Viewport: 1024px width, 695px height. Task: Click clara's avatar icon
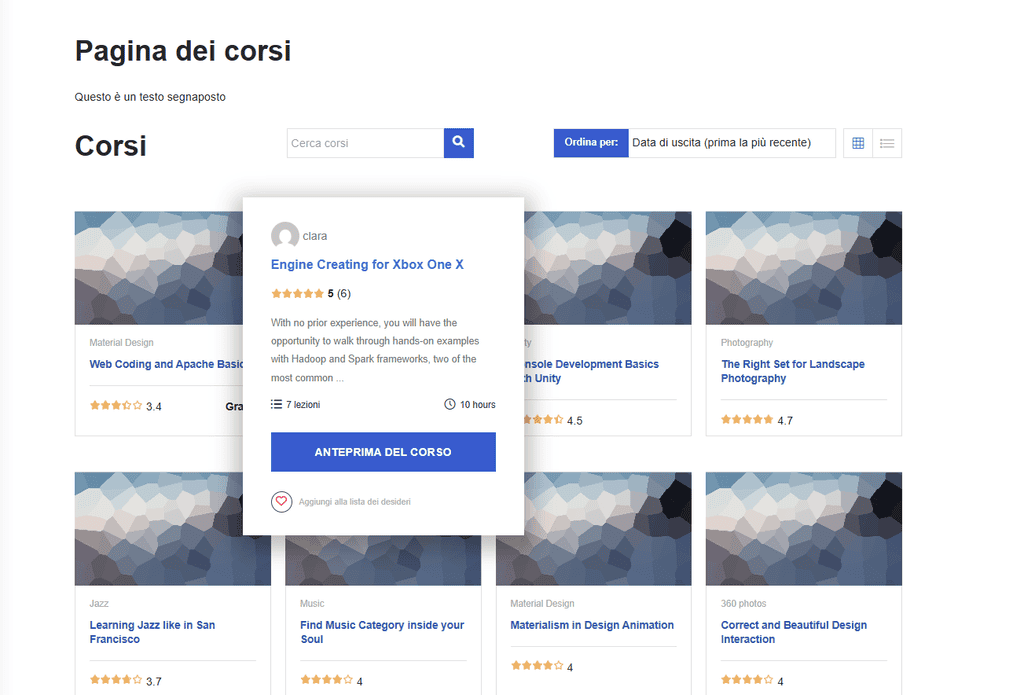click(285, 236)
